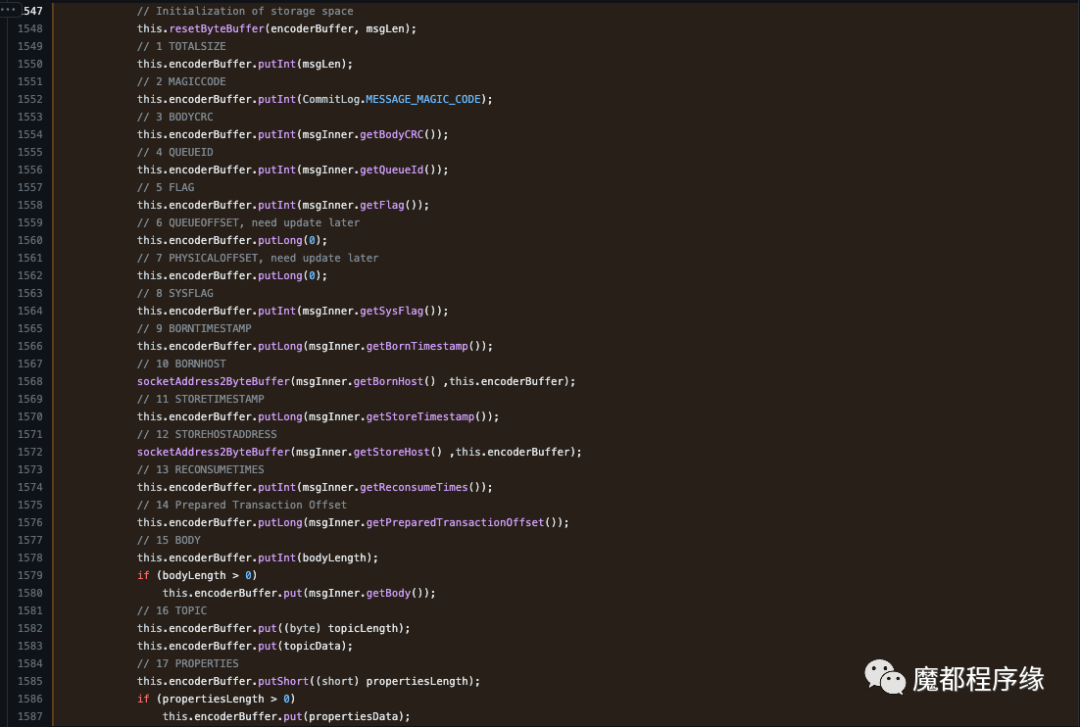Image resolution: width=1080 pixels, height=727 pixels.
Task: Select line number 1587
Action: 30,717
